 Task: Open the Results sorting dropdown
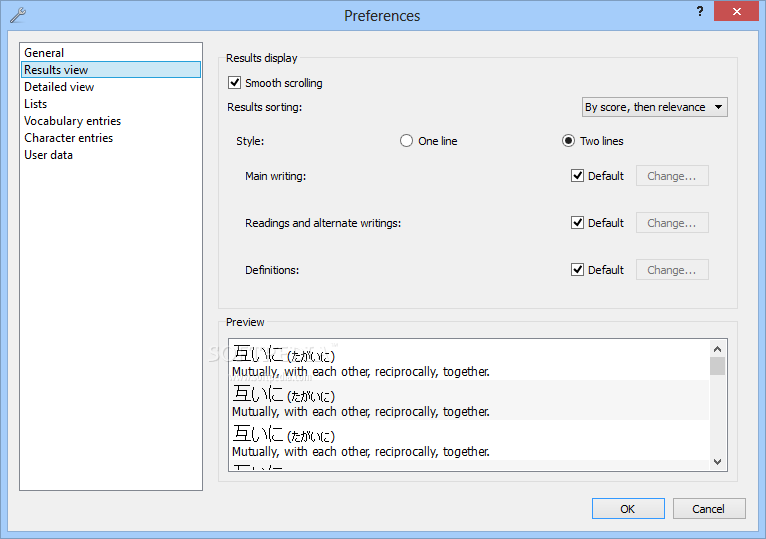pos(655,107)
